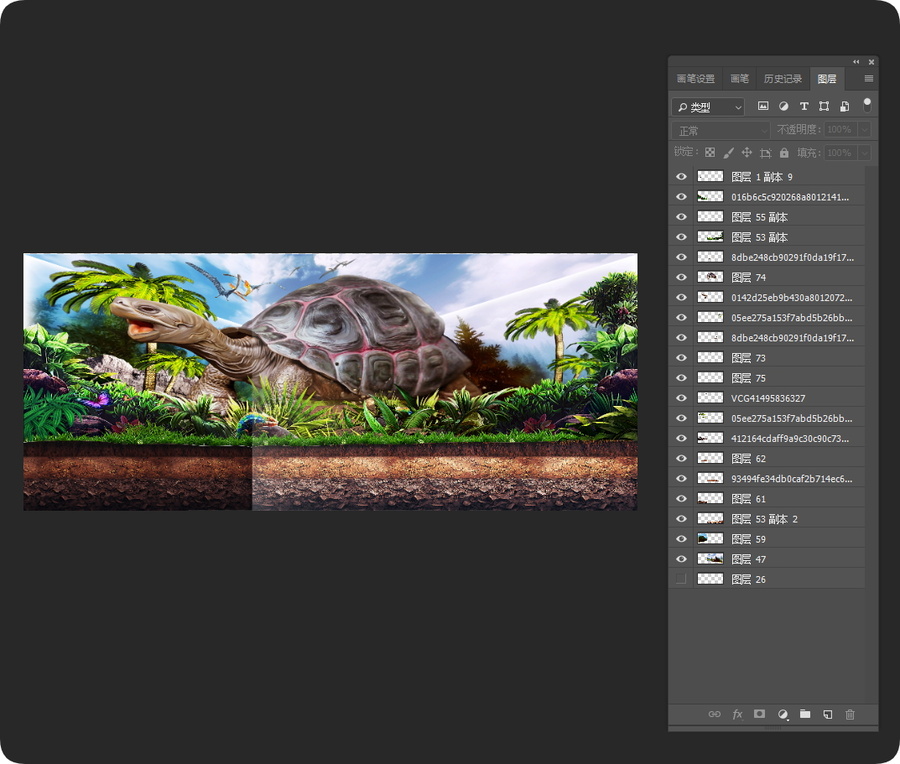Show hidden layer 图层 26
Screen dimensions: 900x764
[x=681, y=579]
